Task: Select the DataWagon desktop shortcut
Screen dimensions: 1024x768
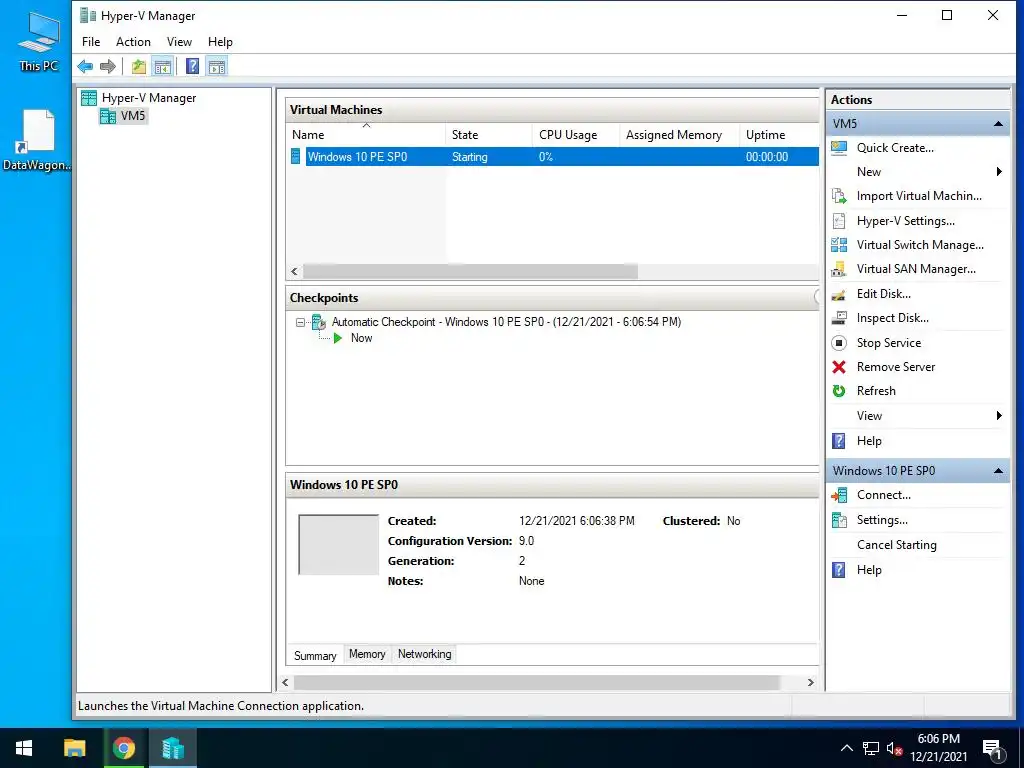Action: tap(37, 140)
